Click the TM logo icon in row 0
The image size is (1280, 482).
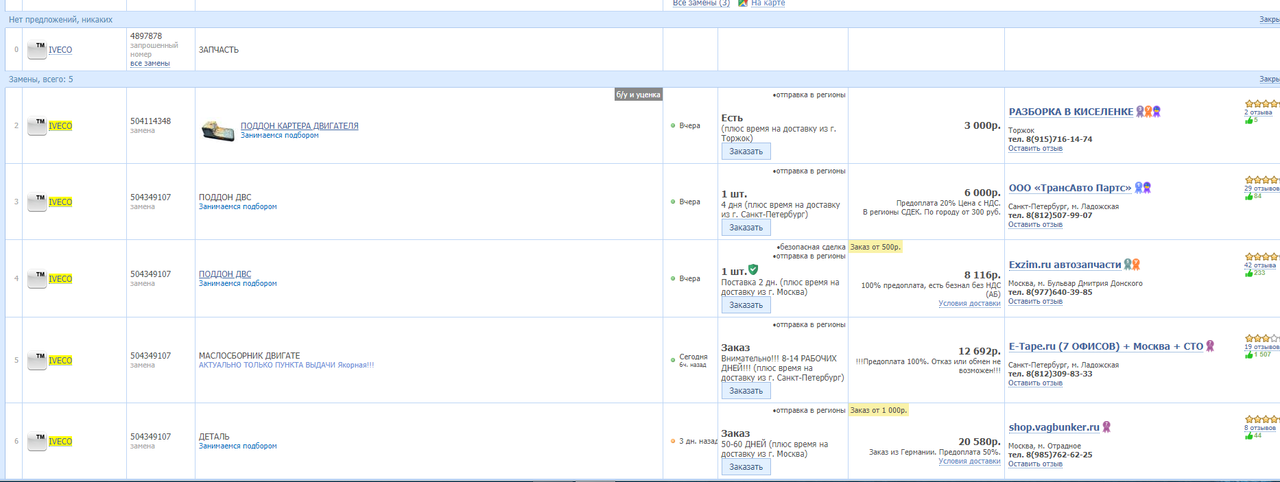click(37, 49)
